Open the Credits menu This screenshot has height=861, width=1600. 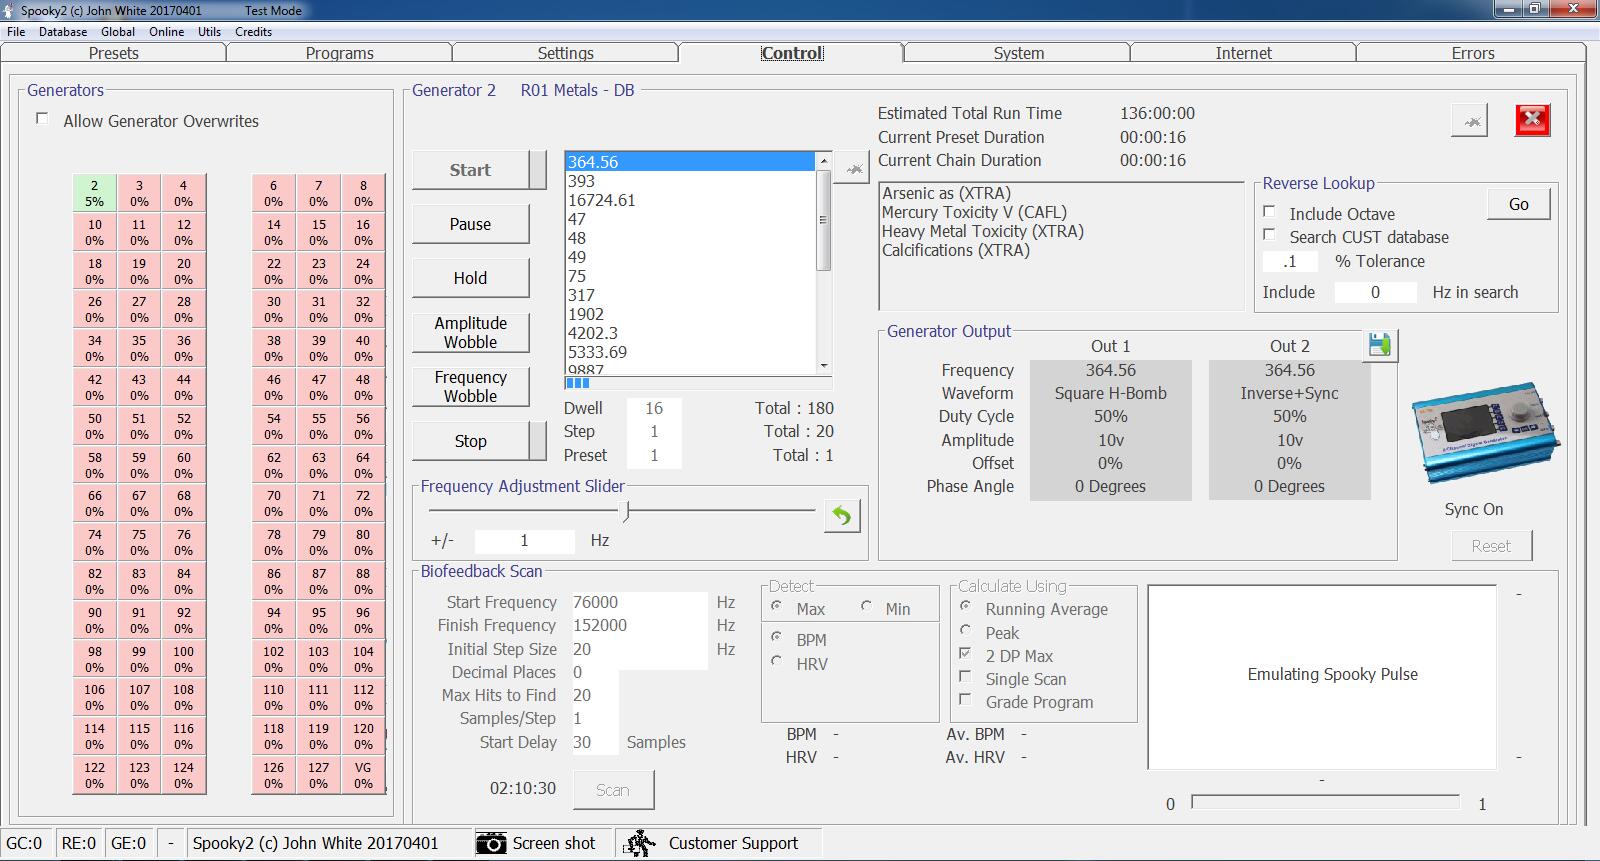253,31
